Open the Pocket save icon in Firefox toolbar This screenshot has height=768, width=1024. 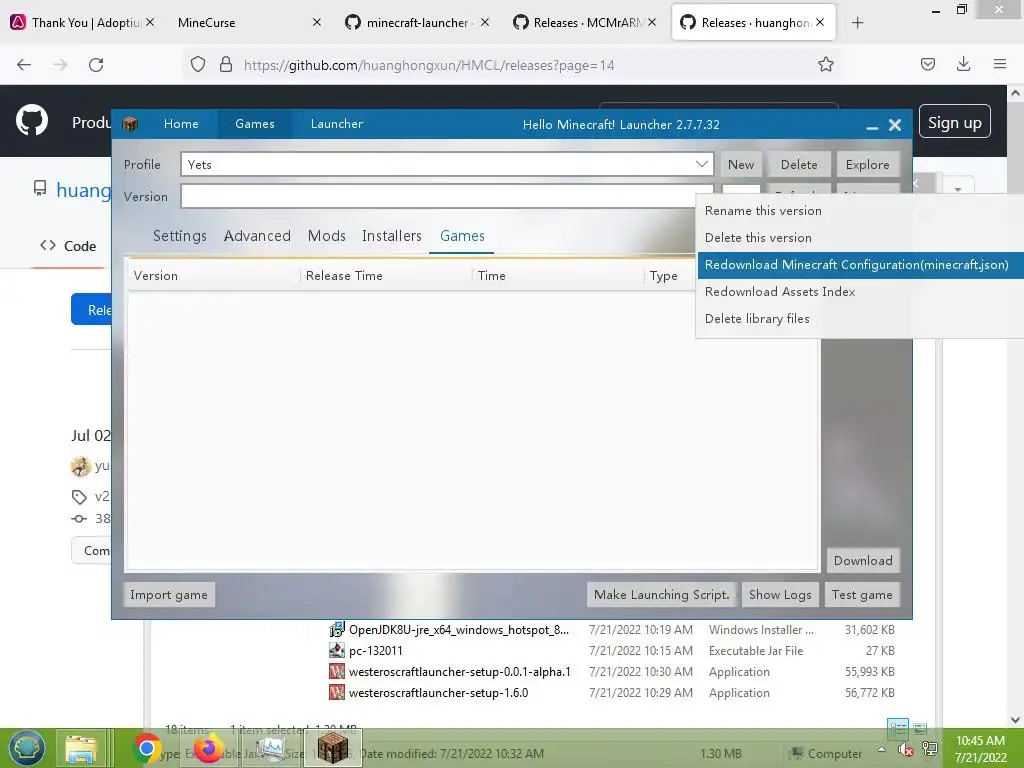(927, 64)
